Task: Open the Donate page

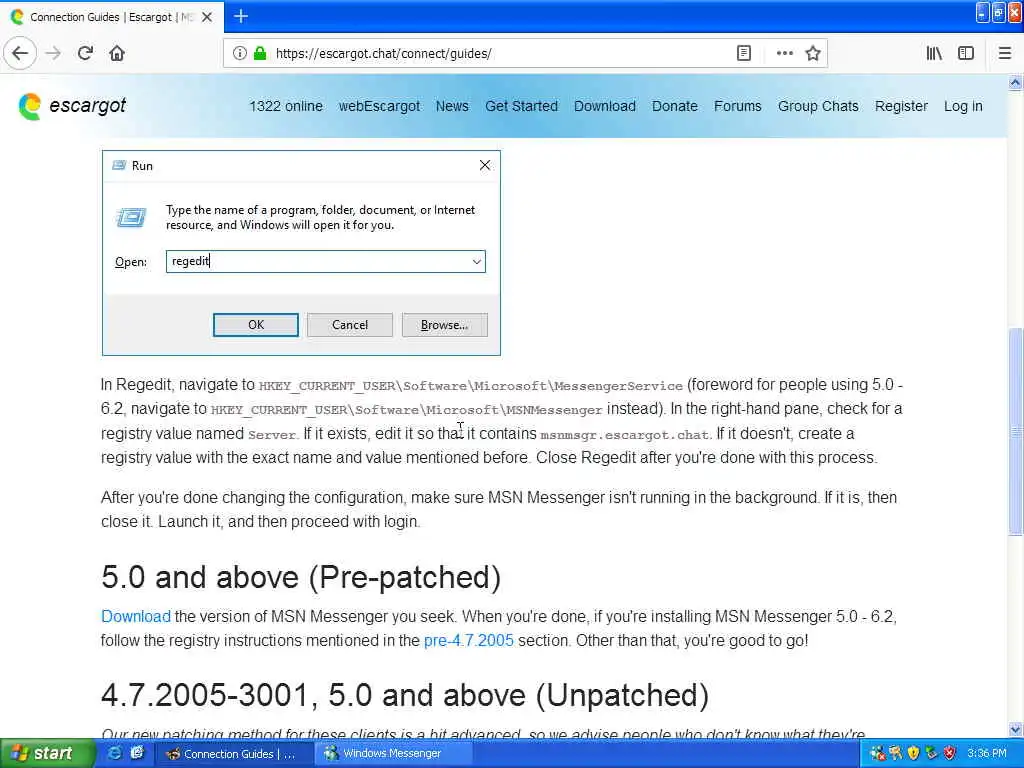Action: point(675,106)
